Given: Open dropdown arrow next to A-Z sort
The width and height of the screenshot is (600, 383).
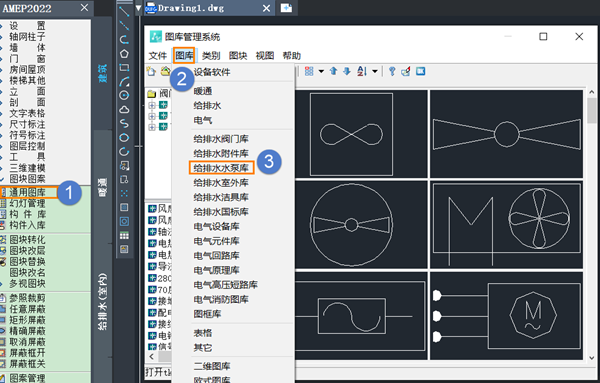Looking at the screenshot, I should (375, 72).
